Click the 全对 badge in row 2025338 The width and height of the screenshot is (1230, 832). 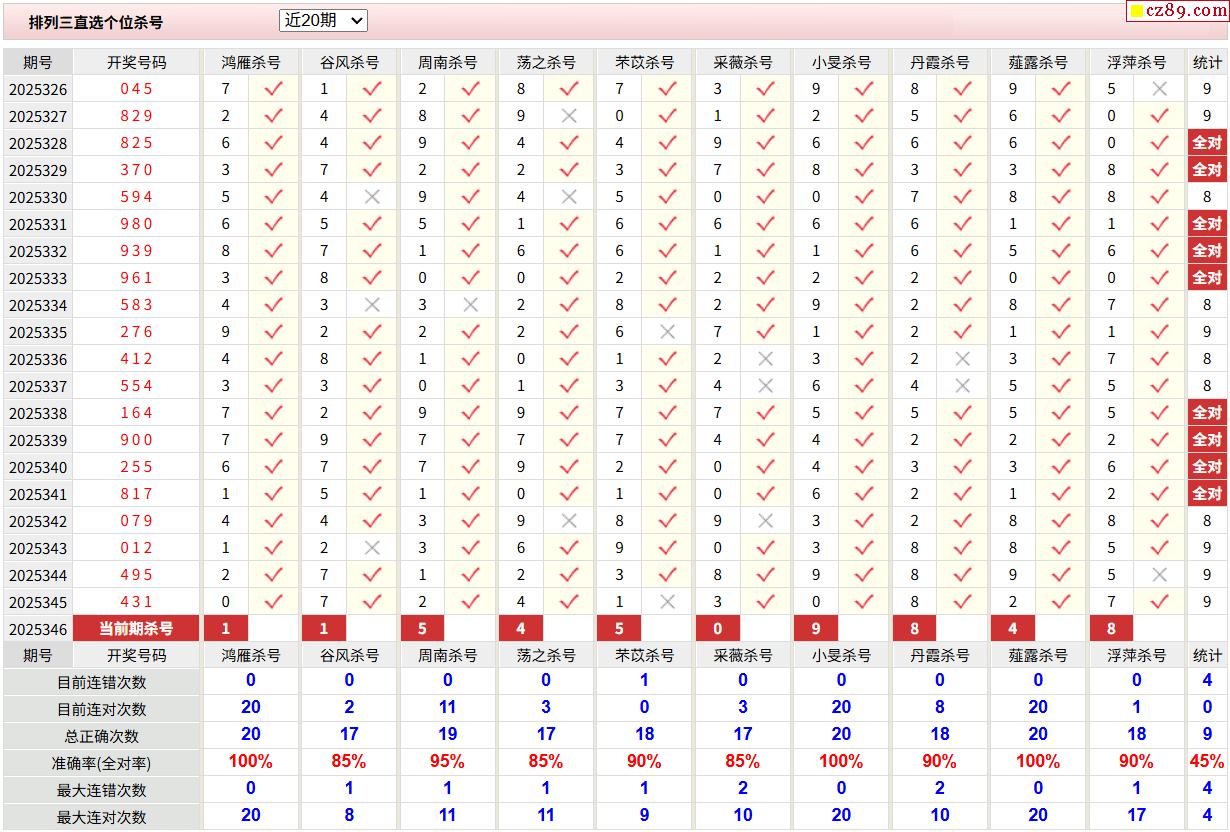(1207, 413)
